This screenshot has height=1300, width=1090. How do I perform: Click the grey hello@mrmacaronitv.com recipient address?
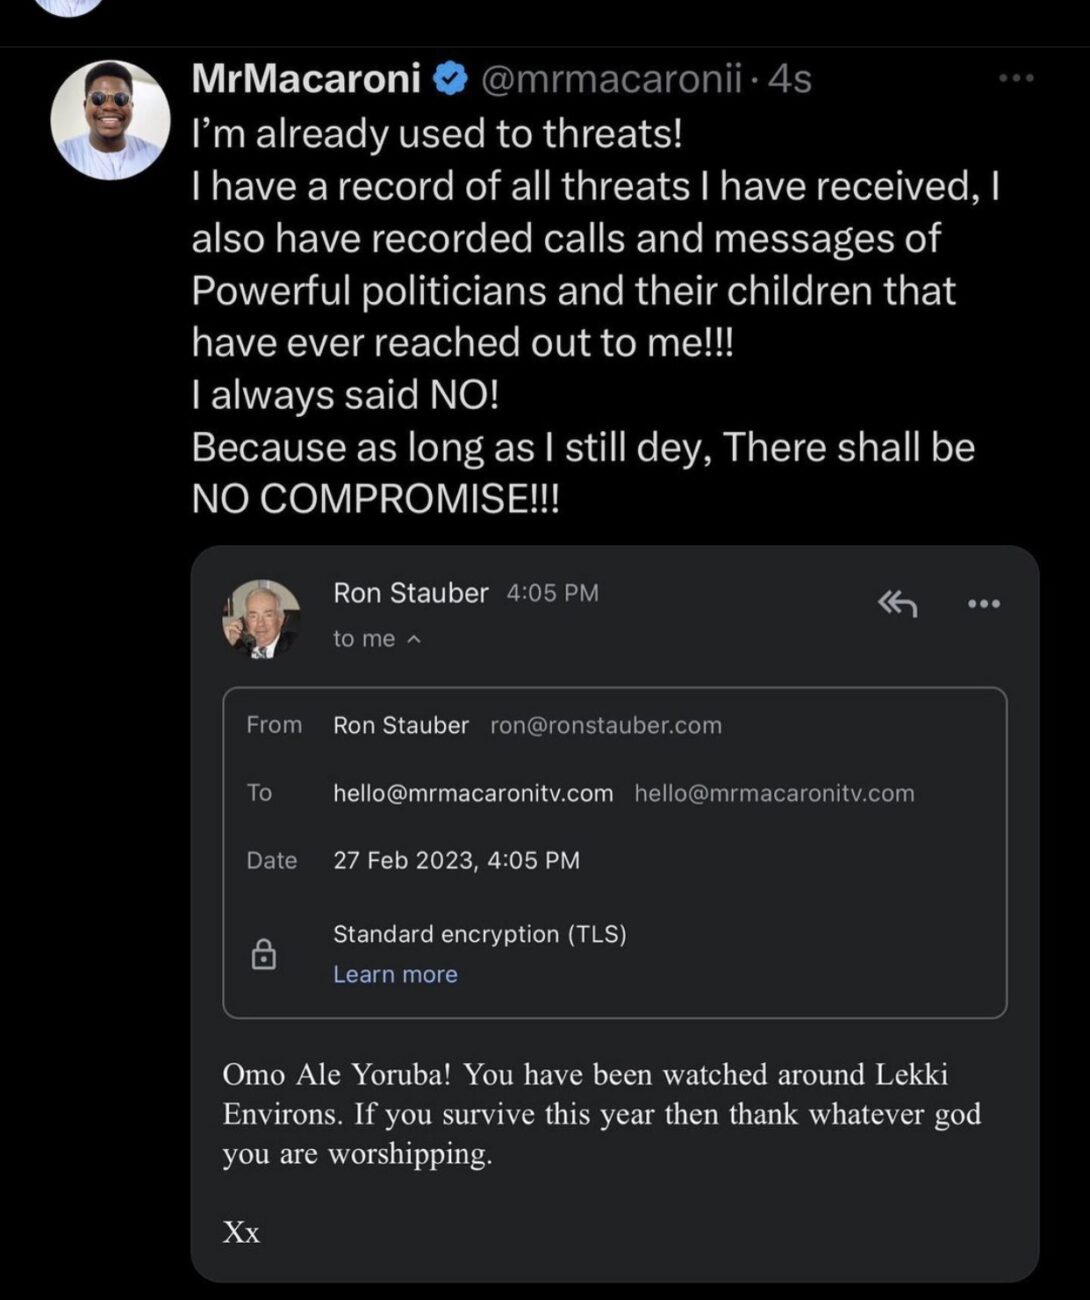pos(774,793)
